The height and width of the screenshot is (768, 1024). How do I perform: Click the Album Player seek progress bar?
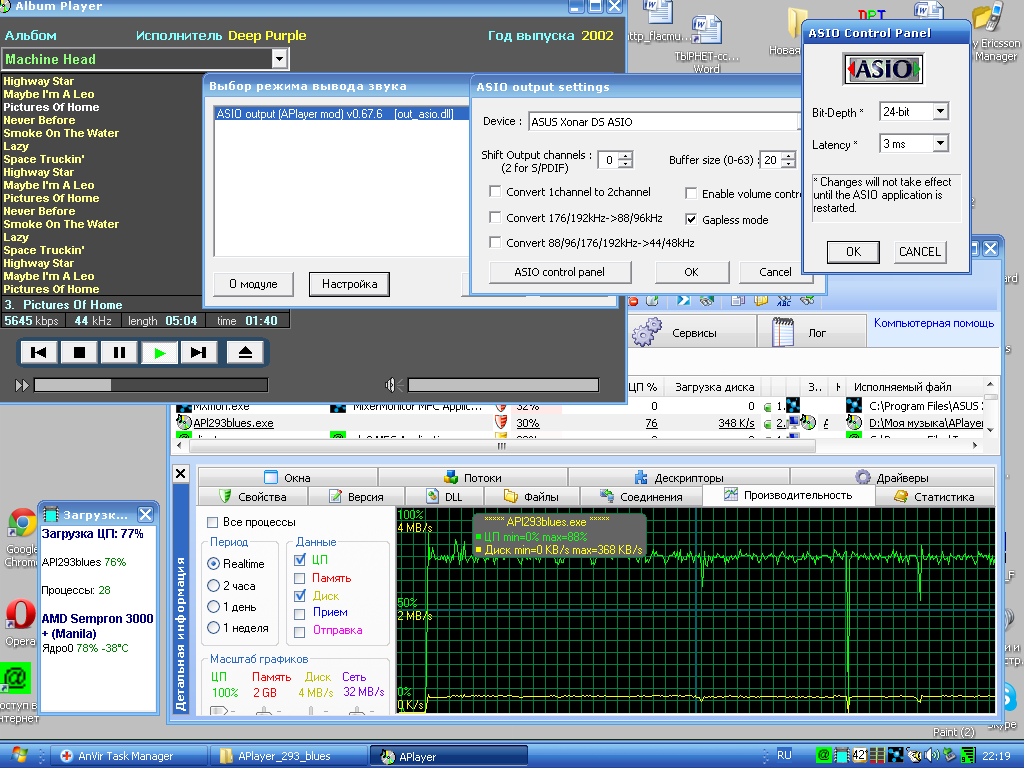click(151, 385)
